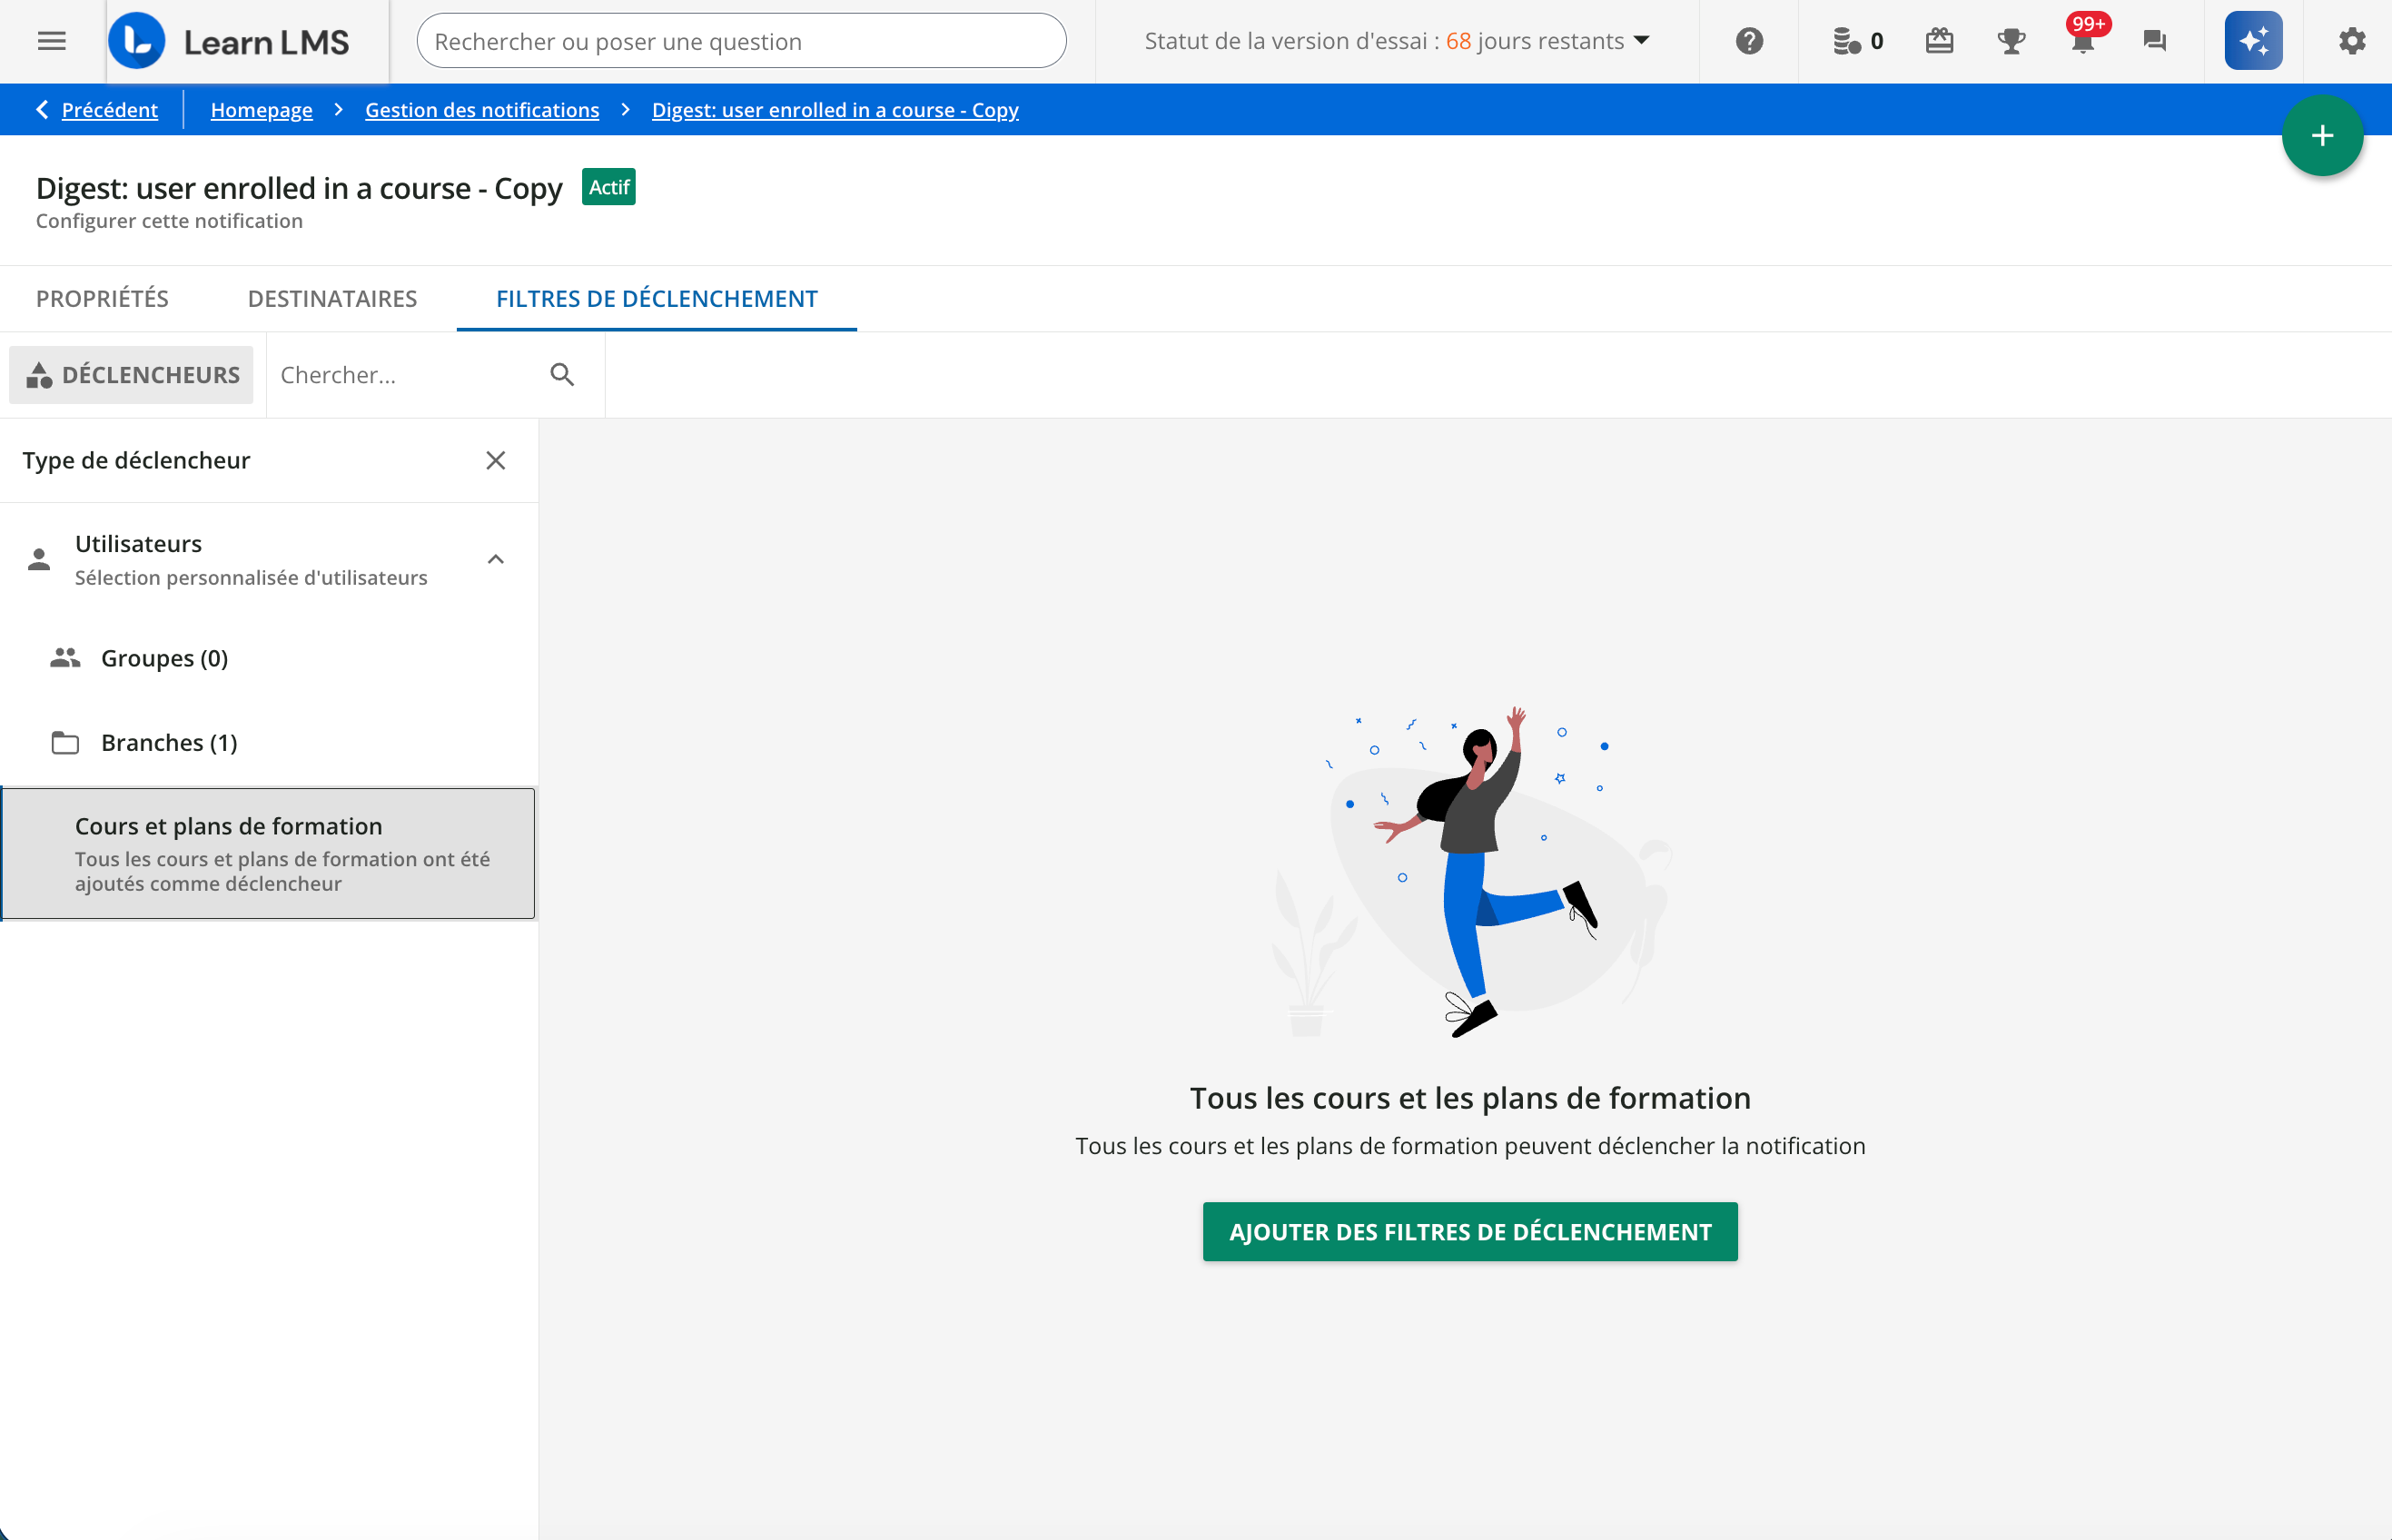Follow the Gestion des notifications breadcrumb link

click(482, 110)
